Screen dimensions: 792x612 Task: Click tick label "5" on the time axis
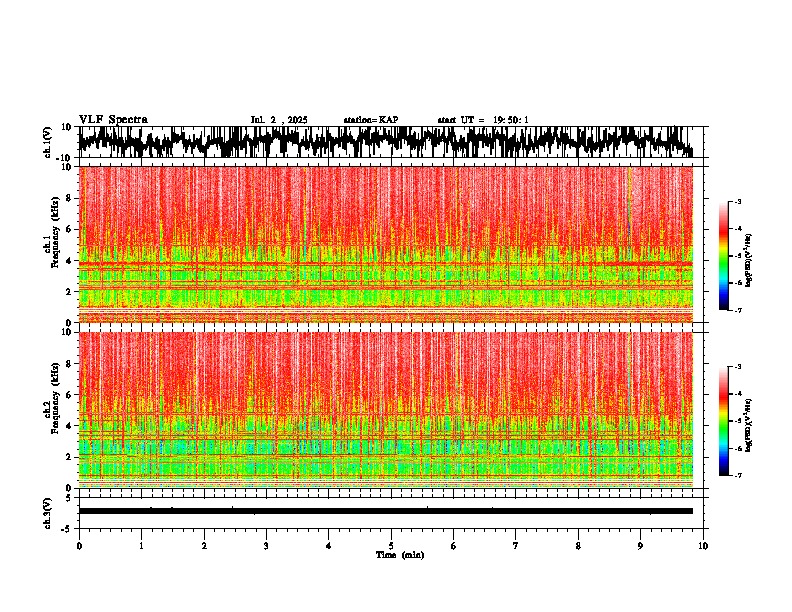point(391,546)
